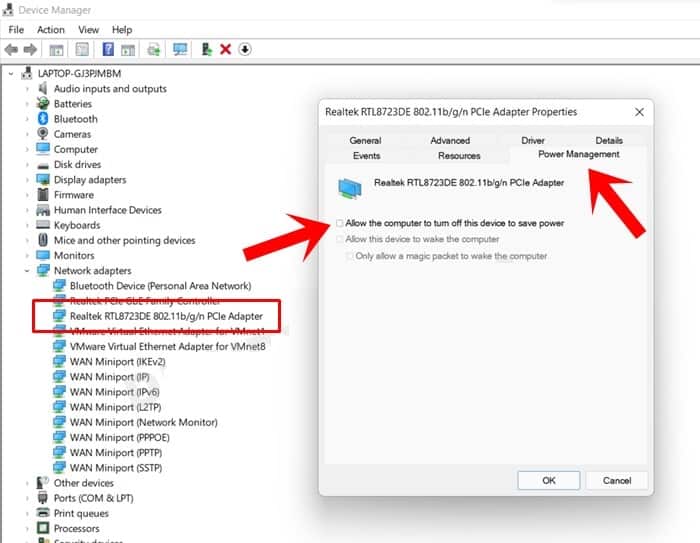Switch to the Details tab
The height and width of the screenshot is (543, 700).
click(609, 140)
